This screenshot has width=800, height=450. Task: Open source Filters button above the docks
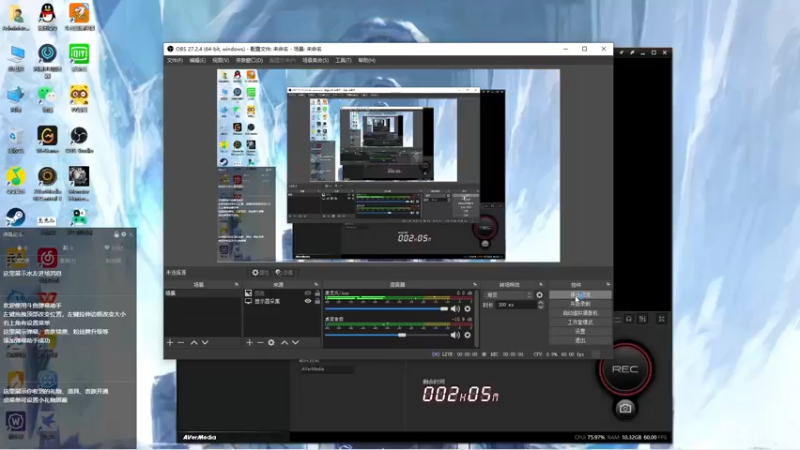pos(284,272)
